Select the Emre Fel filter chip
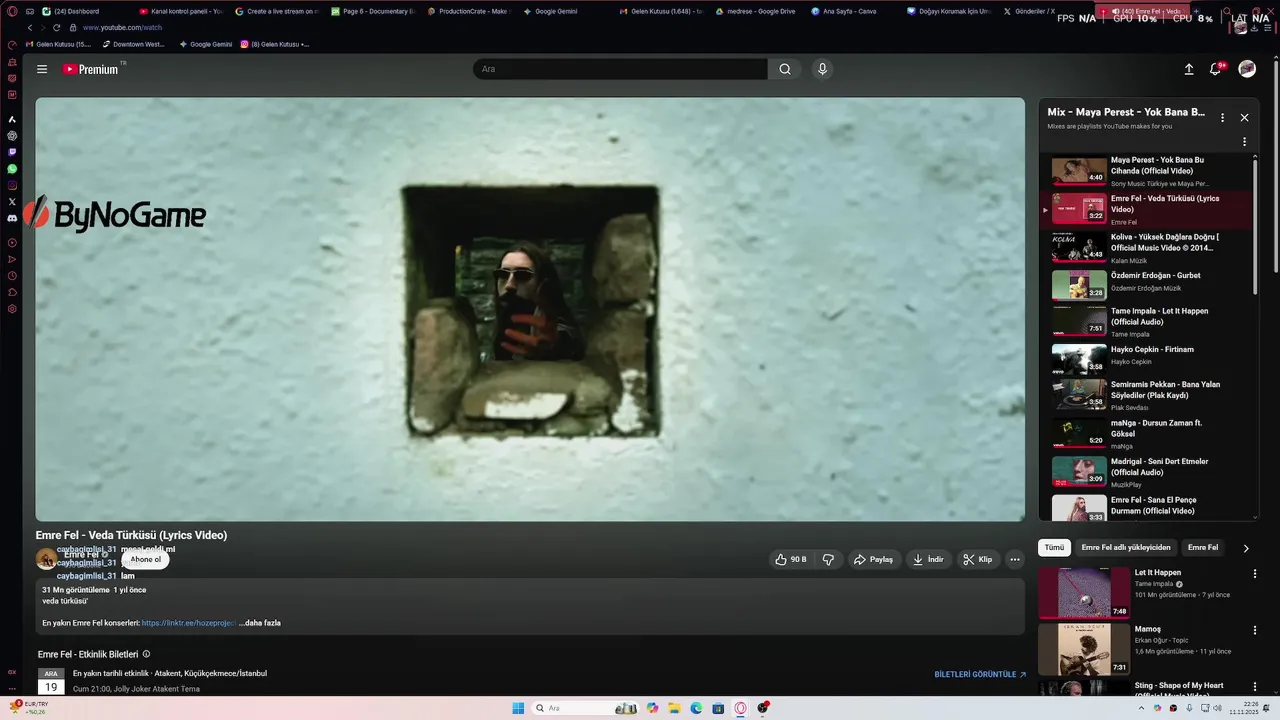 click(x=1202, y=548)
